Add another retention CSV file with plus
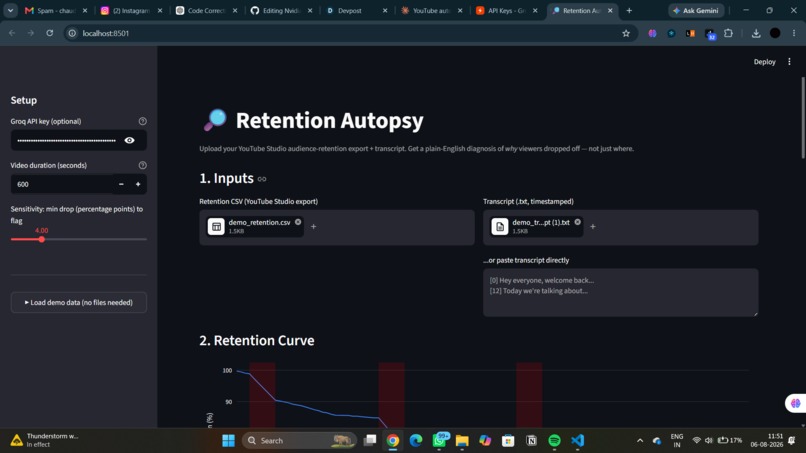 [x=314, y=226]
